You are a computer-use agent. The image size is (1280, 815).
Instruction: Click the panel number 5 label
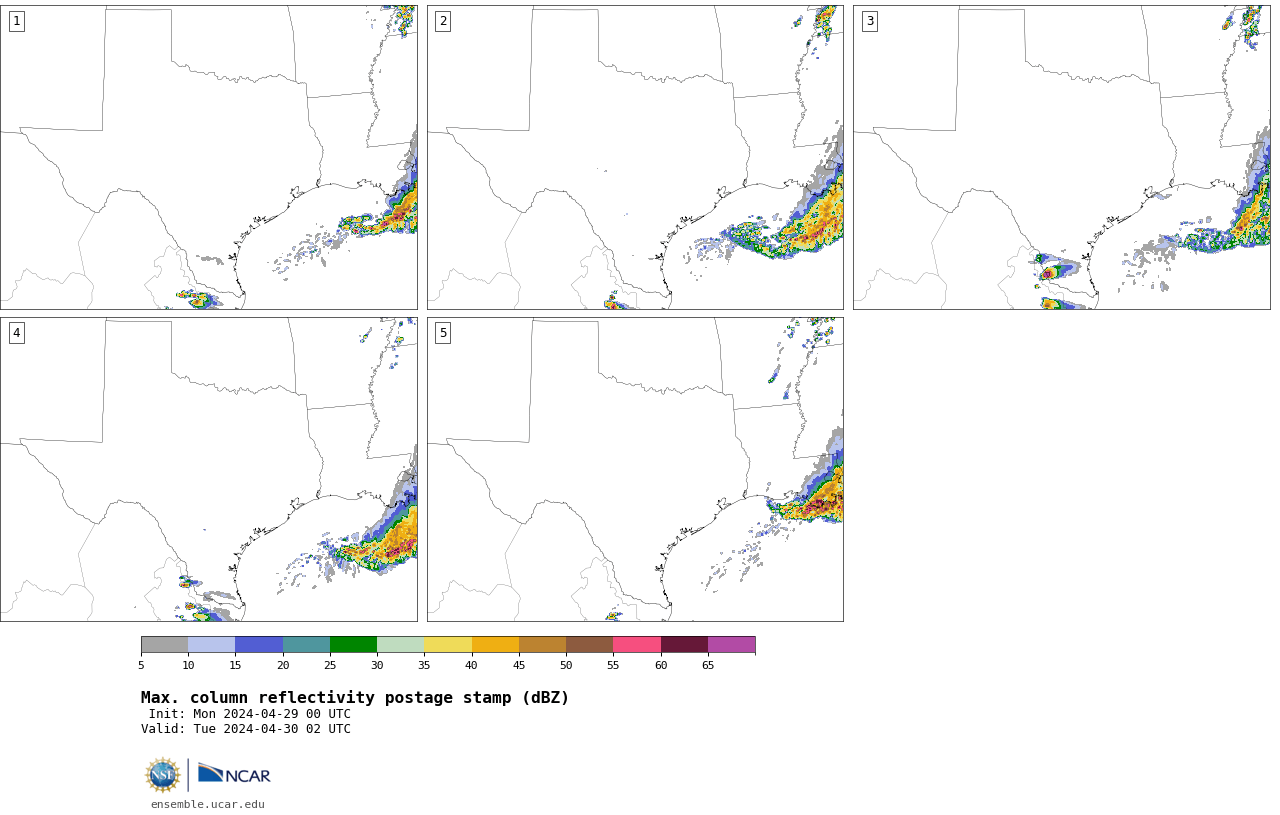point(443,333)
